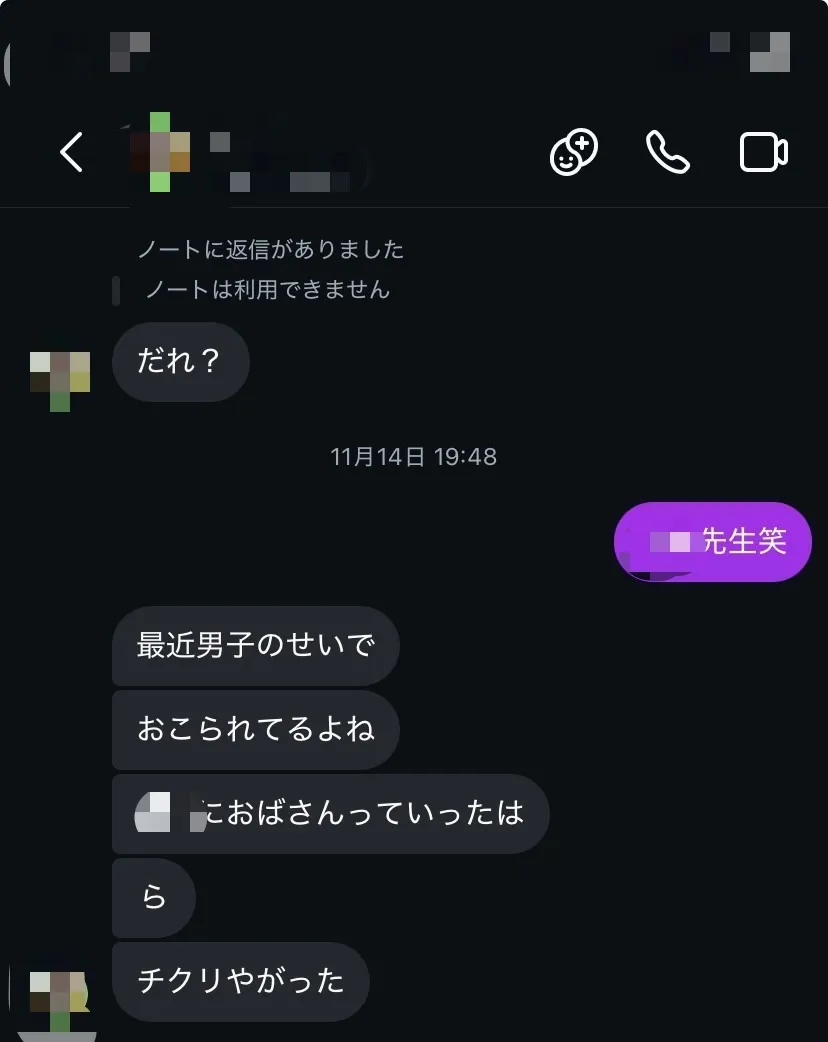Start a video call with camera icon
Image resolution: width=828 pixels, height=1042 pixels.
pyautogui.click(x=764, y=152)
